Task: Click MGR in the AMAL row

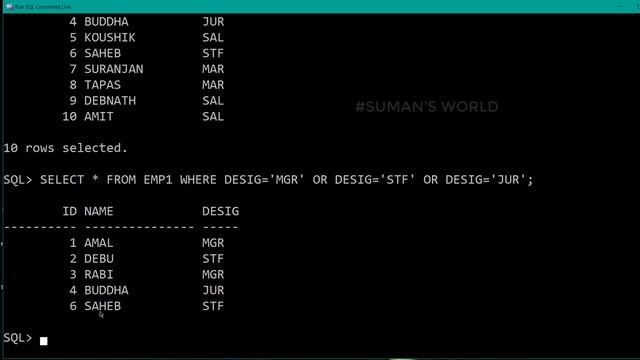Action: pos(213,243)
